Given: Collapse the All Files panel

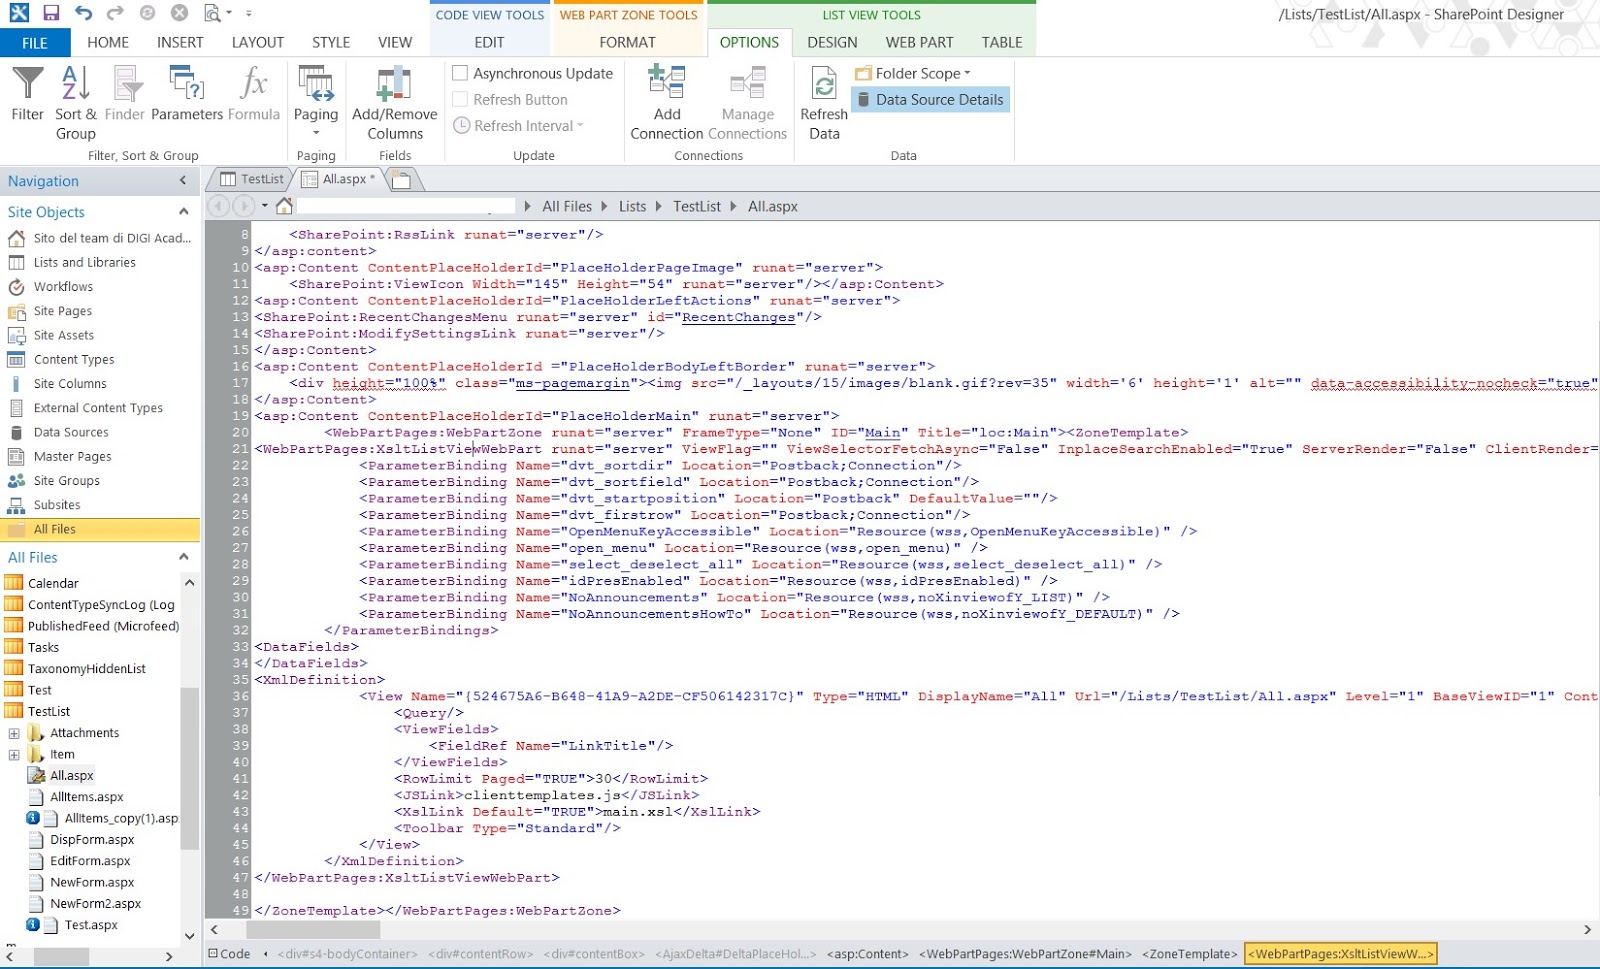Looking at the screenshot, I should [x=183, y=557].
